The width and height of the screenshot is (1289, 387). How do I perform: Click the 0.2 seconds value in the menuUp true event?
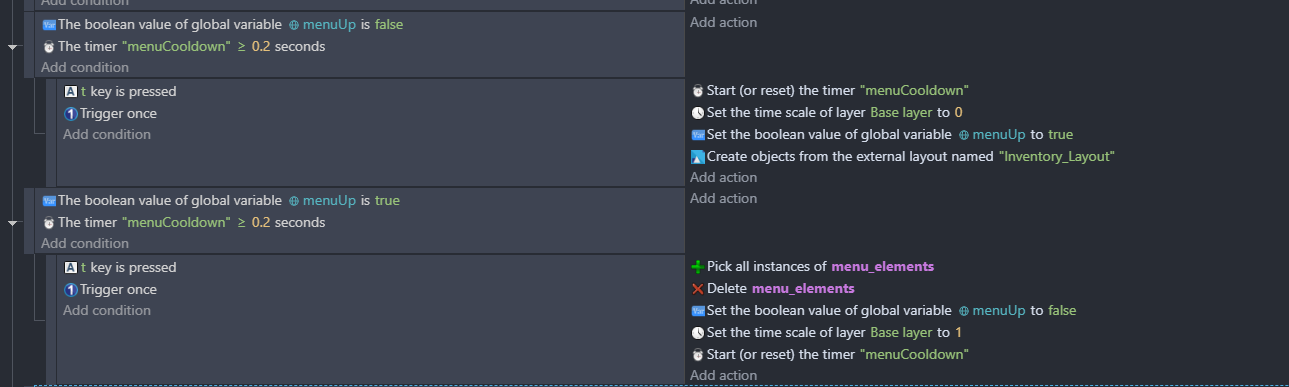(x=260, y=222)
